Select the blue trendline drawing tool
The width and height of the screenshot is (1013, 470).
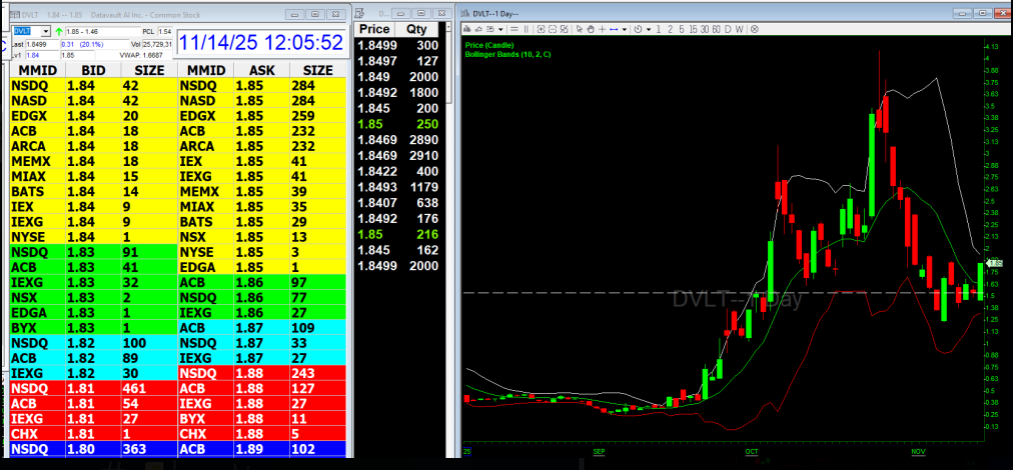614,30
